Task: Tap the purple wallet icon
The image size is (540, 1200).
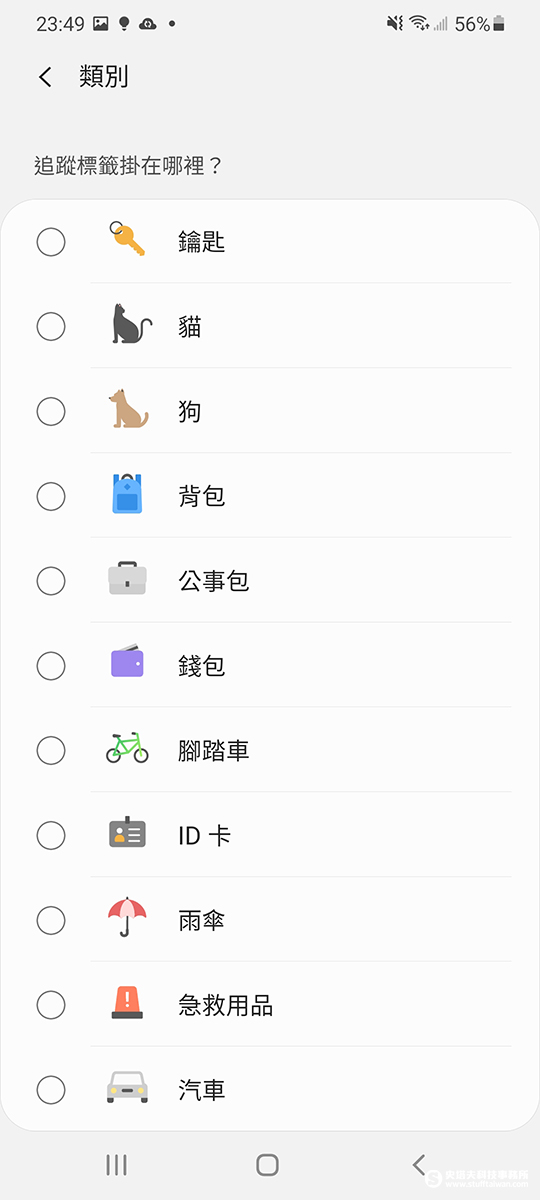Action: pos(127,662)
